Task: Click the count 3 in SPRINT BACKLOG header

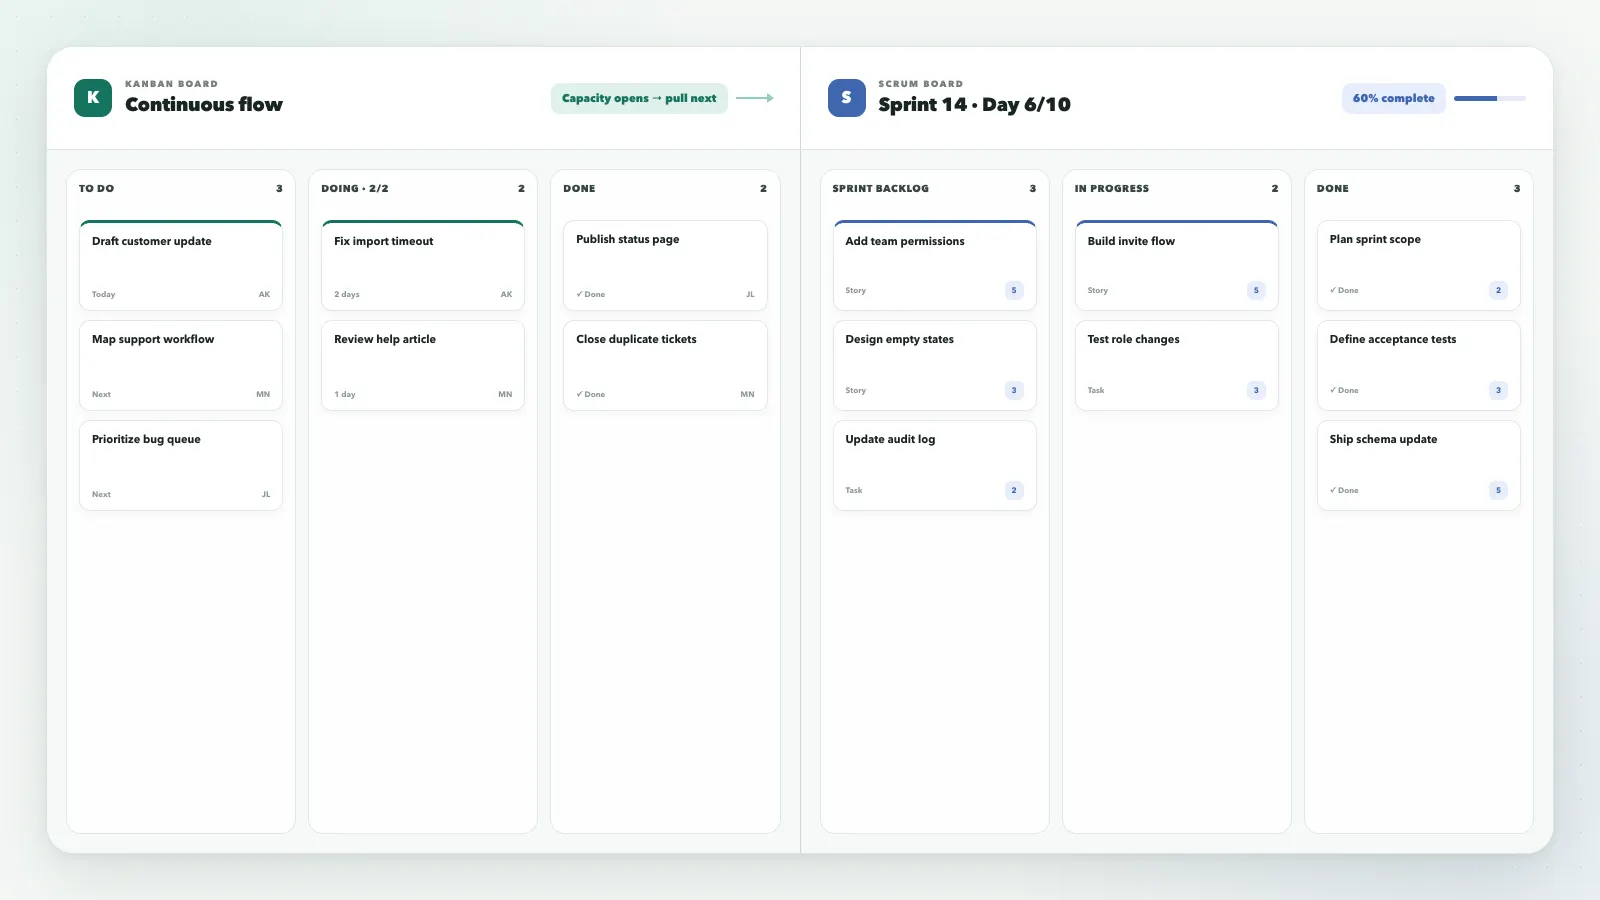Action: [1033, 188]
